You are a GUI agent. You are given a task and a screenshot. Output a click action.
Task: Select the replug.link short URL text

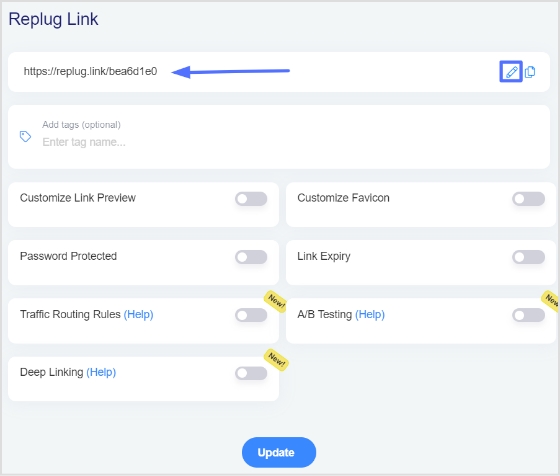[x=90, y=71]
